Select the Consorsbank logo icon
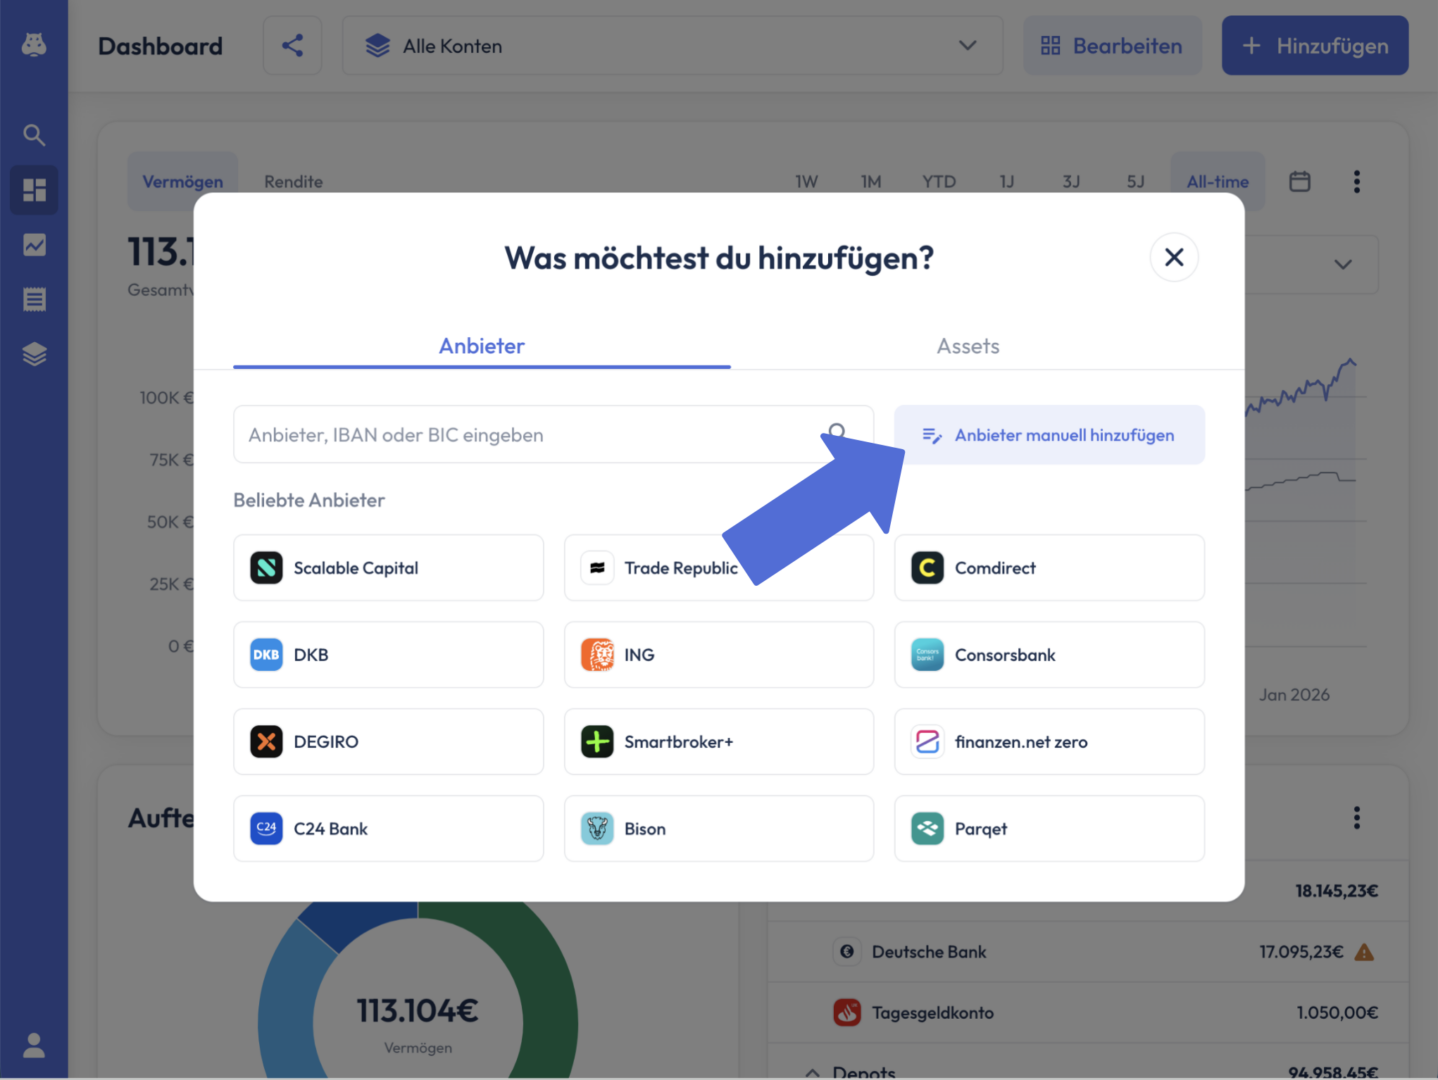The width and height of the screenshot is (1438, 1080). click(x=927, y=655)
